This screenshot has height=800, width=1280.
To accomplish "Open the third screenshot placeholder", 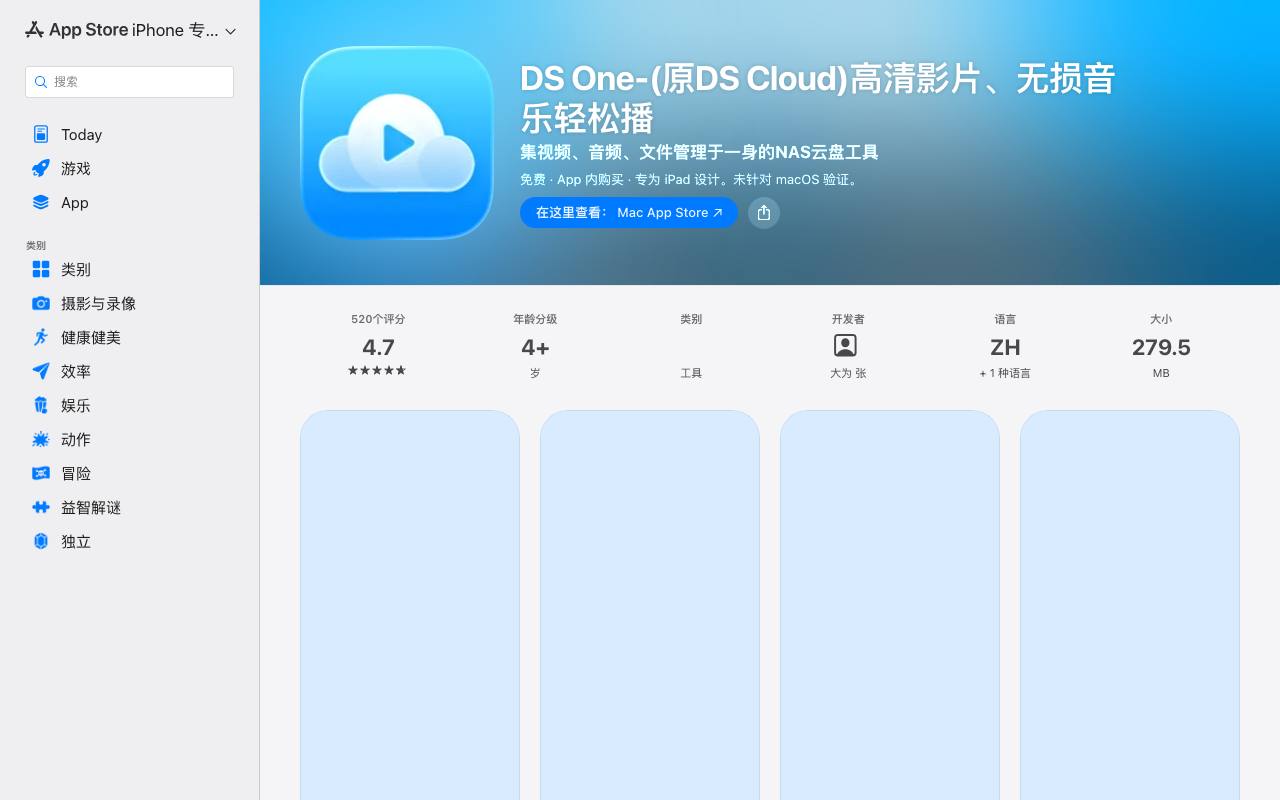I will point(890,605).
